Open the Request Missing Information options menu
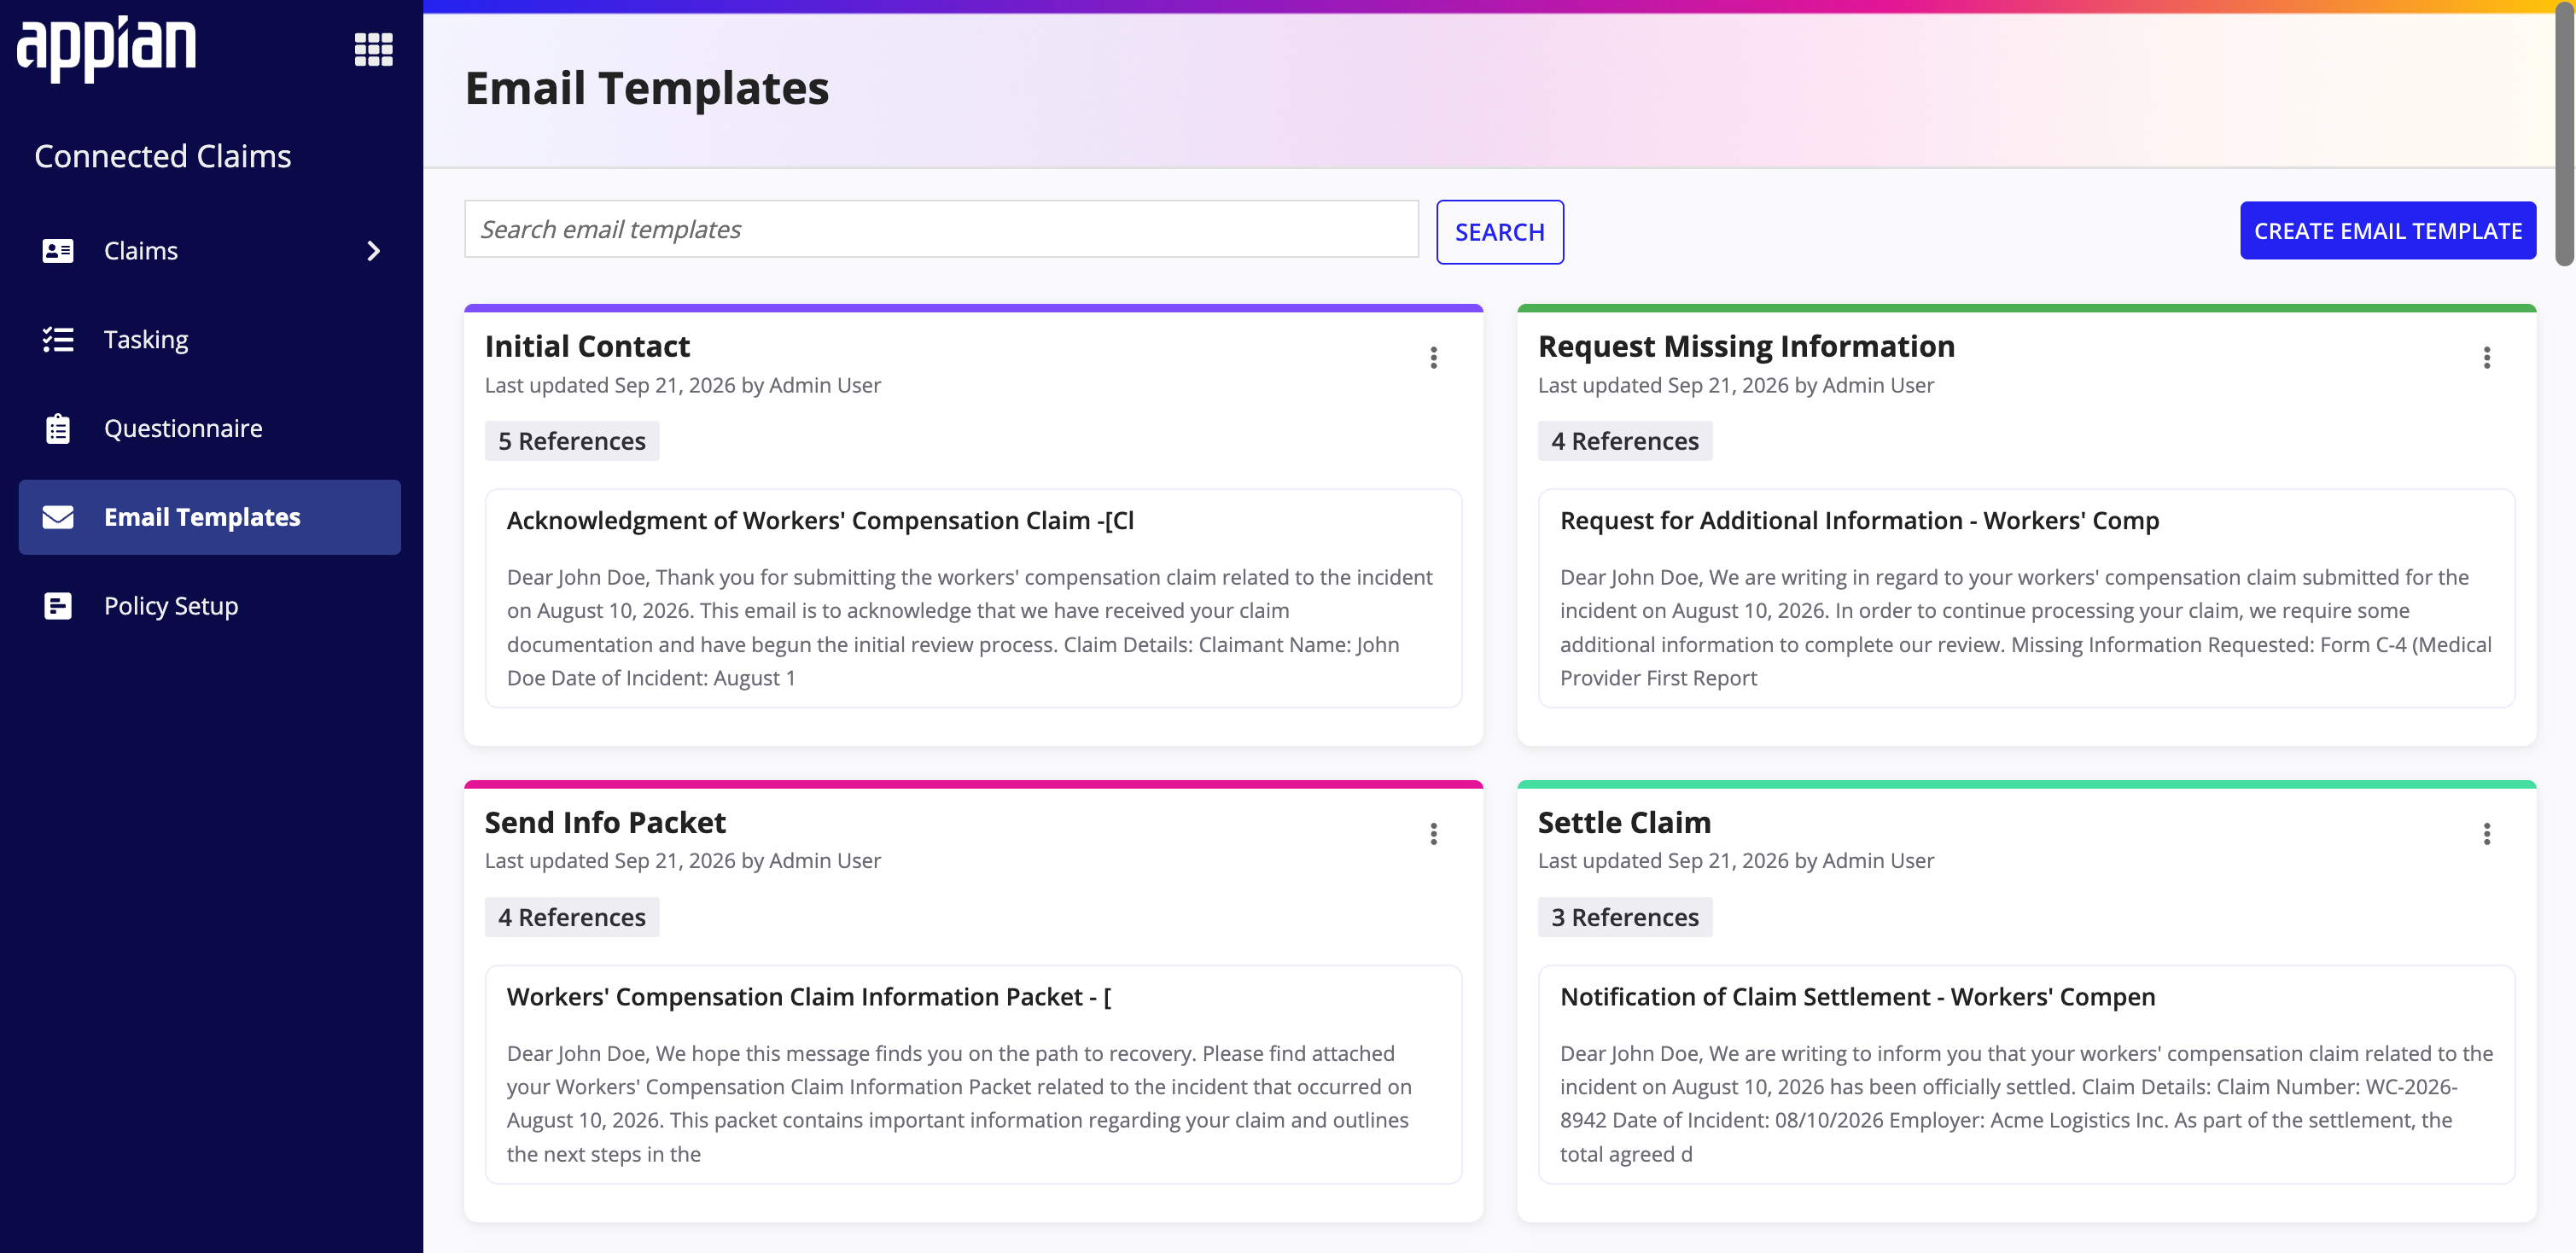 pyautogui.click(x=2486, y=358)
